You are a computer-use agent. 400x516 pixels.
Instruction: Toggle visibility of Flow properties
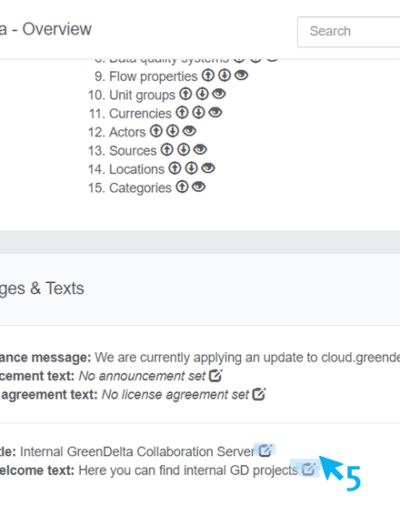(x=241, y=75)
